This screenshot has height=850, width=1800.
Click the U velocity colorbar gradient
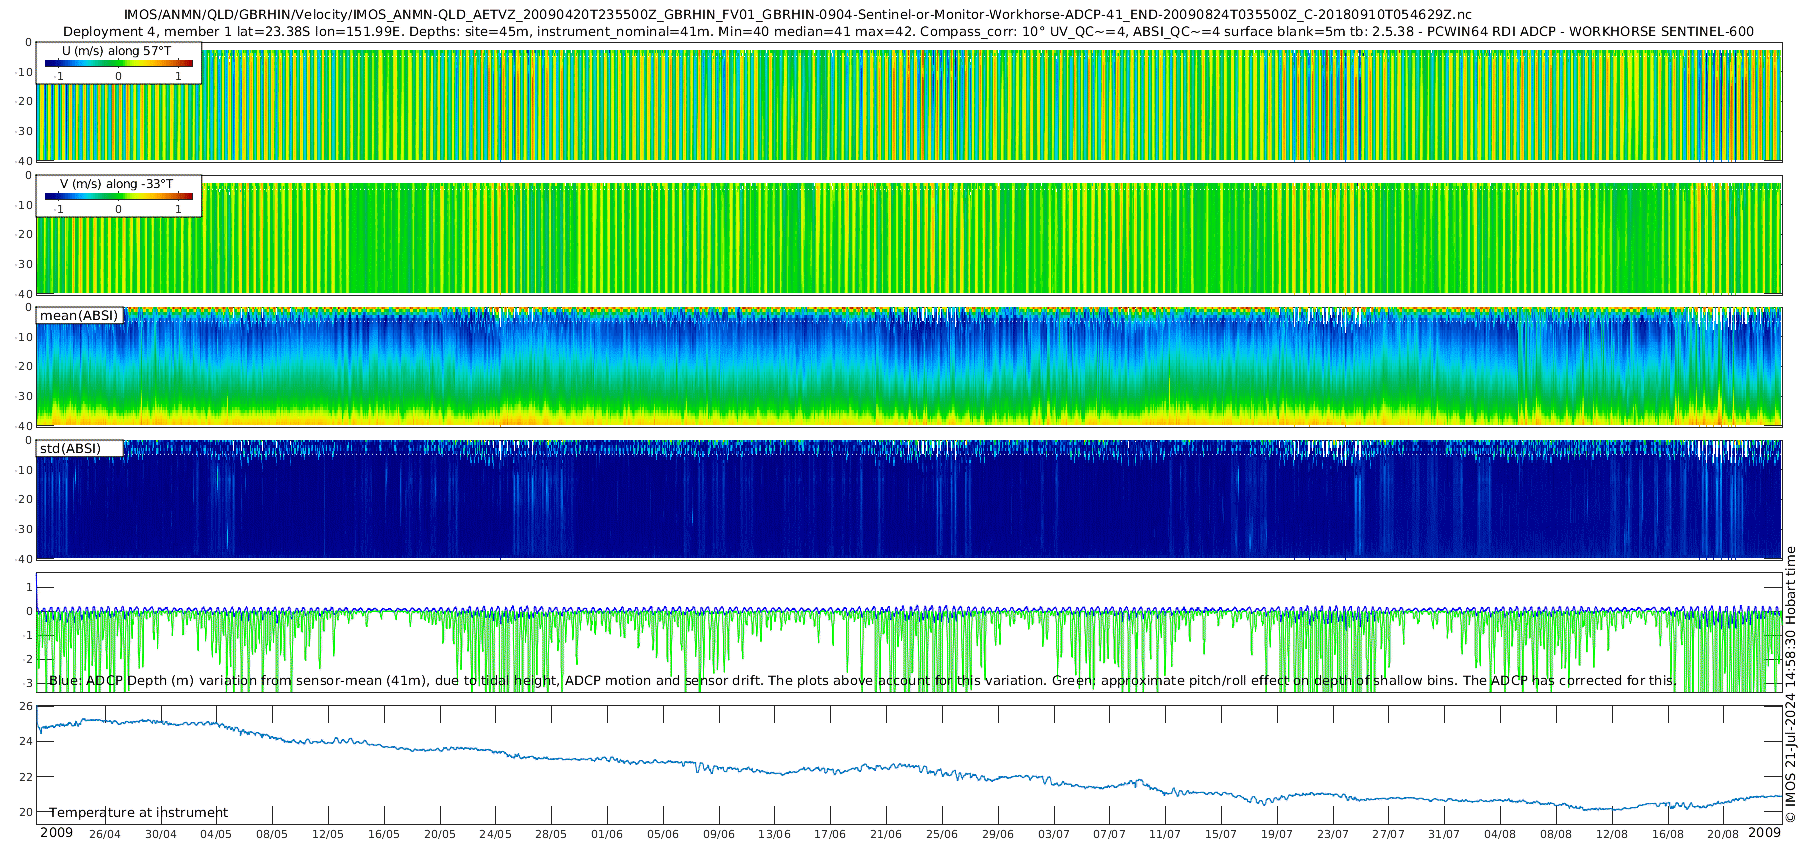pyautogui.click(x=118, y=64)
